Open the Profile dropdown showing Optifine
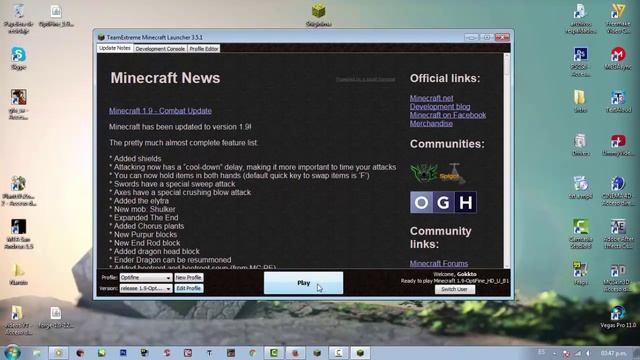Screen dimensions: 640x360 [x=146, y=278]
